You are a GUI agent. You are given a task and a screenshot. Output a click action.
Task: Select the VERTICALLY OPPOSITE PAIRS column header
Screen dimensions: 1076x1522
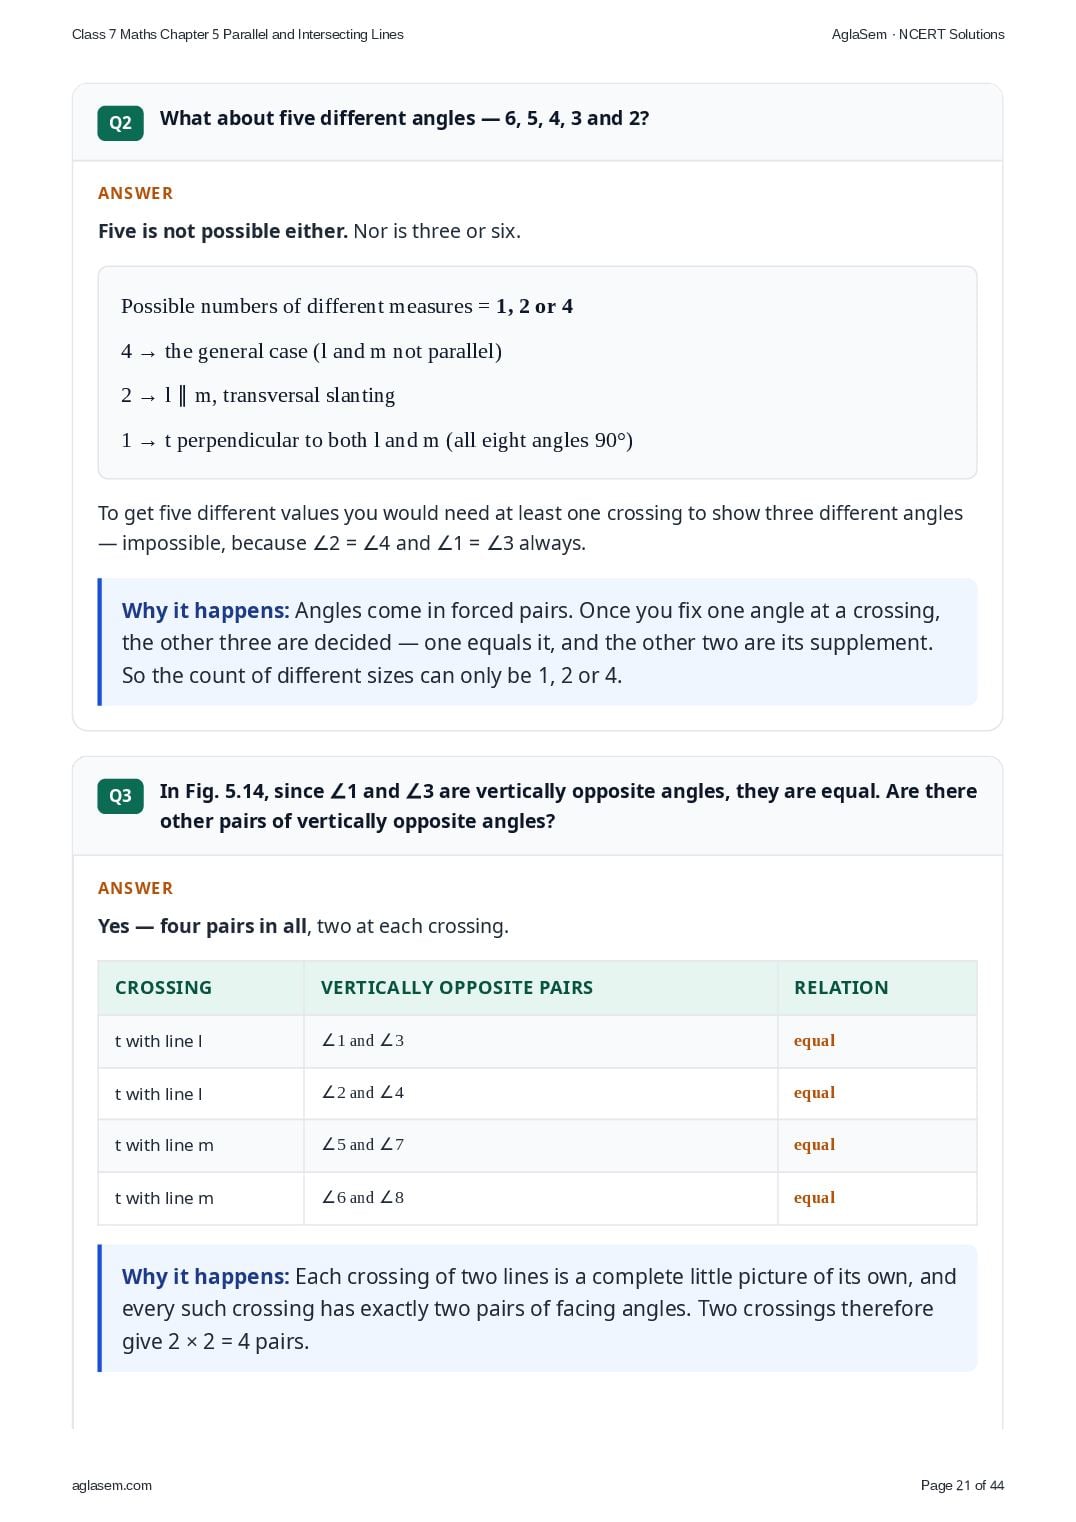(x=541, y=988)
